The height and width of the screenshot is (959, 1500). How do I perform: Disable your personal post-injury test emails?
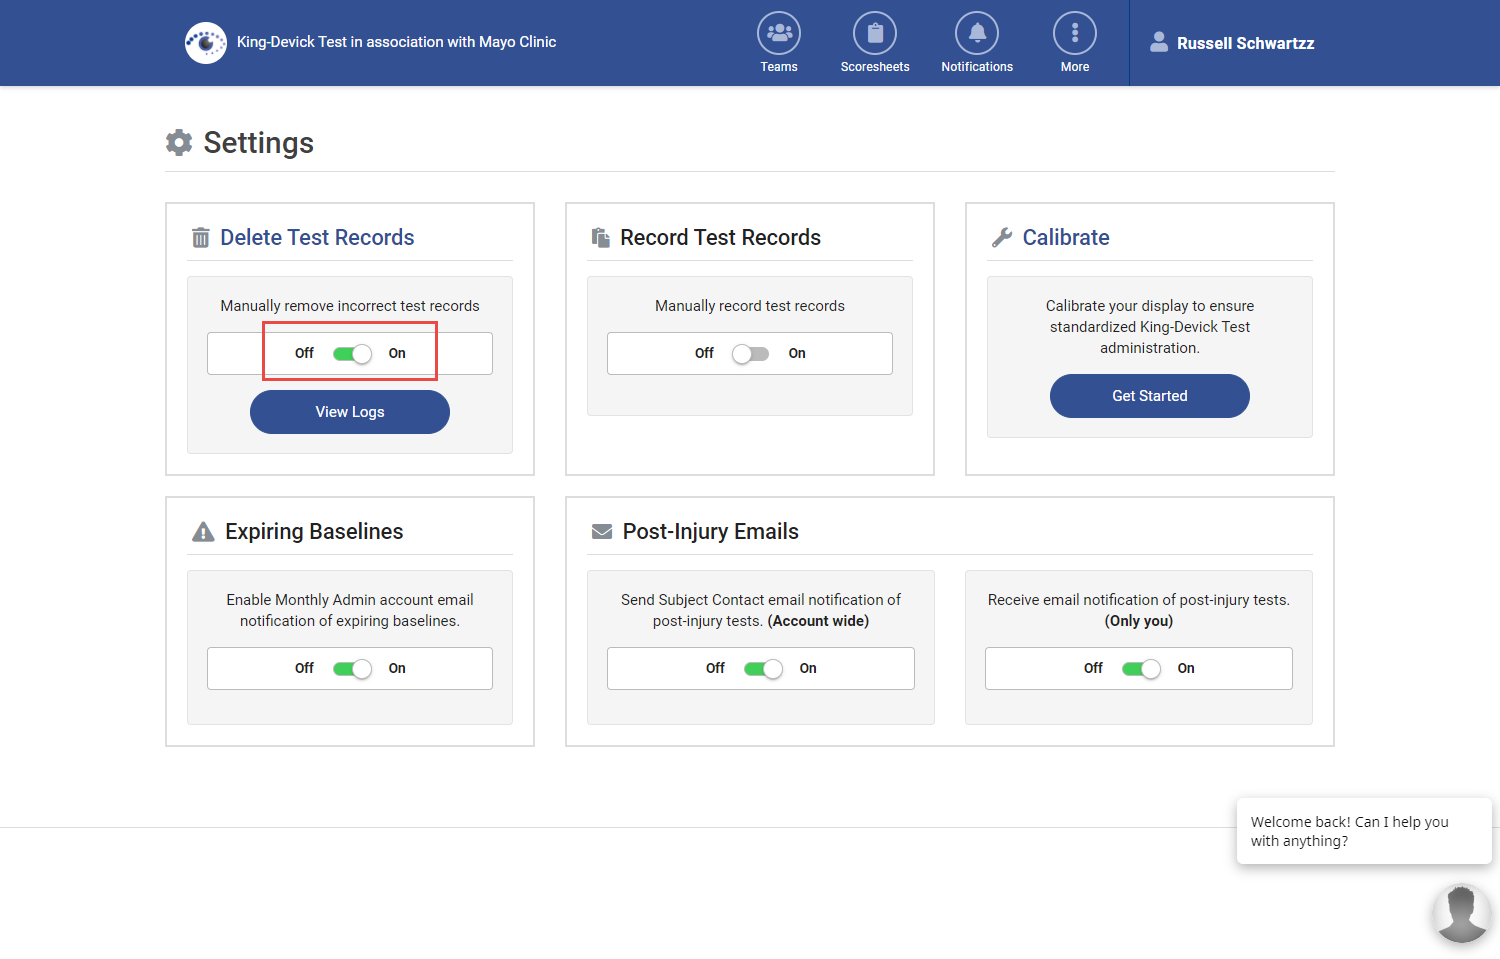(1142, 668)
